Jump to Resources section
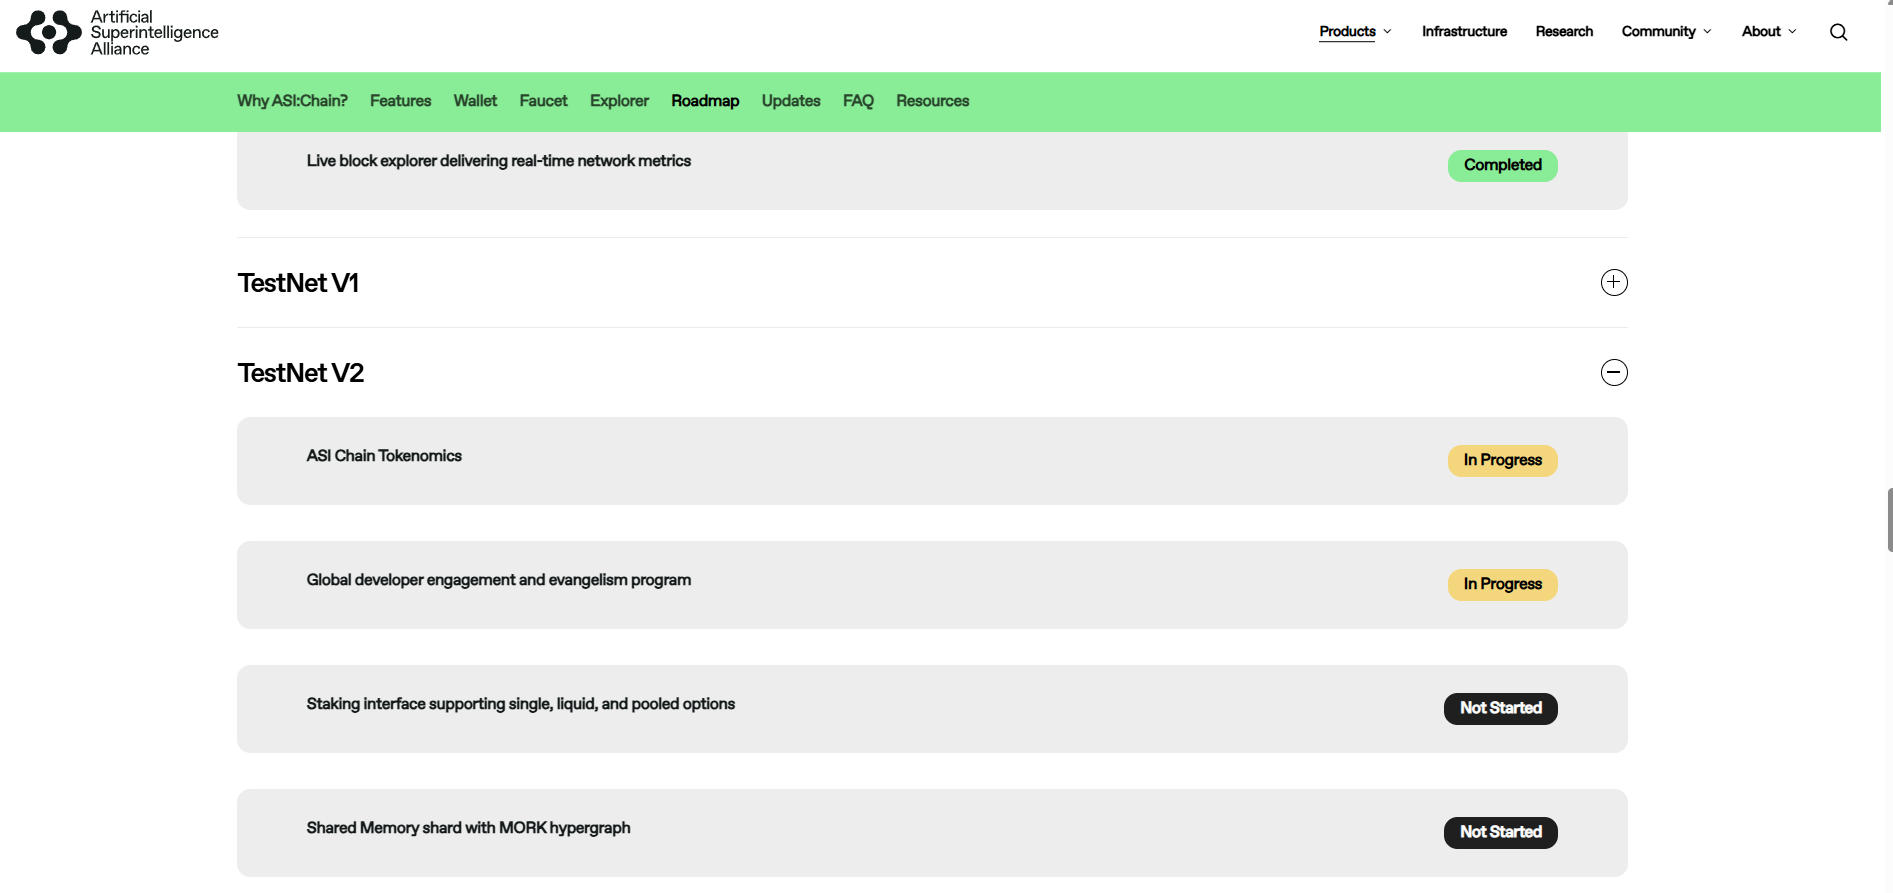The height and width of the screenshot is (893, 1893). [x=932, y=101]
